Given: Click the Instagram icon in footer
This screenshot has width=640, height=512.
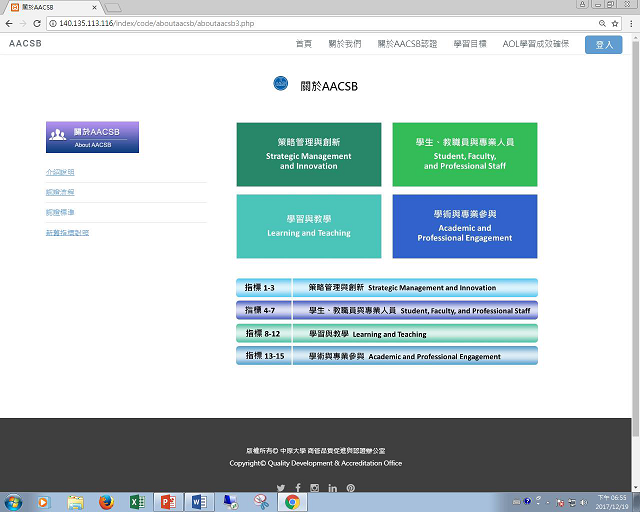Looking at the screenshot, I should (x=314, y=488).
